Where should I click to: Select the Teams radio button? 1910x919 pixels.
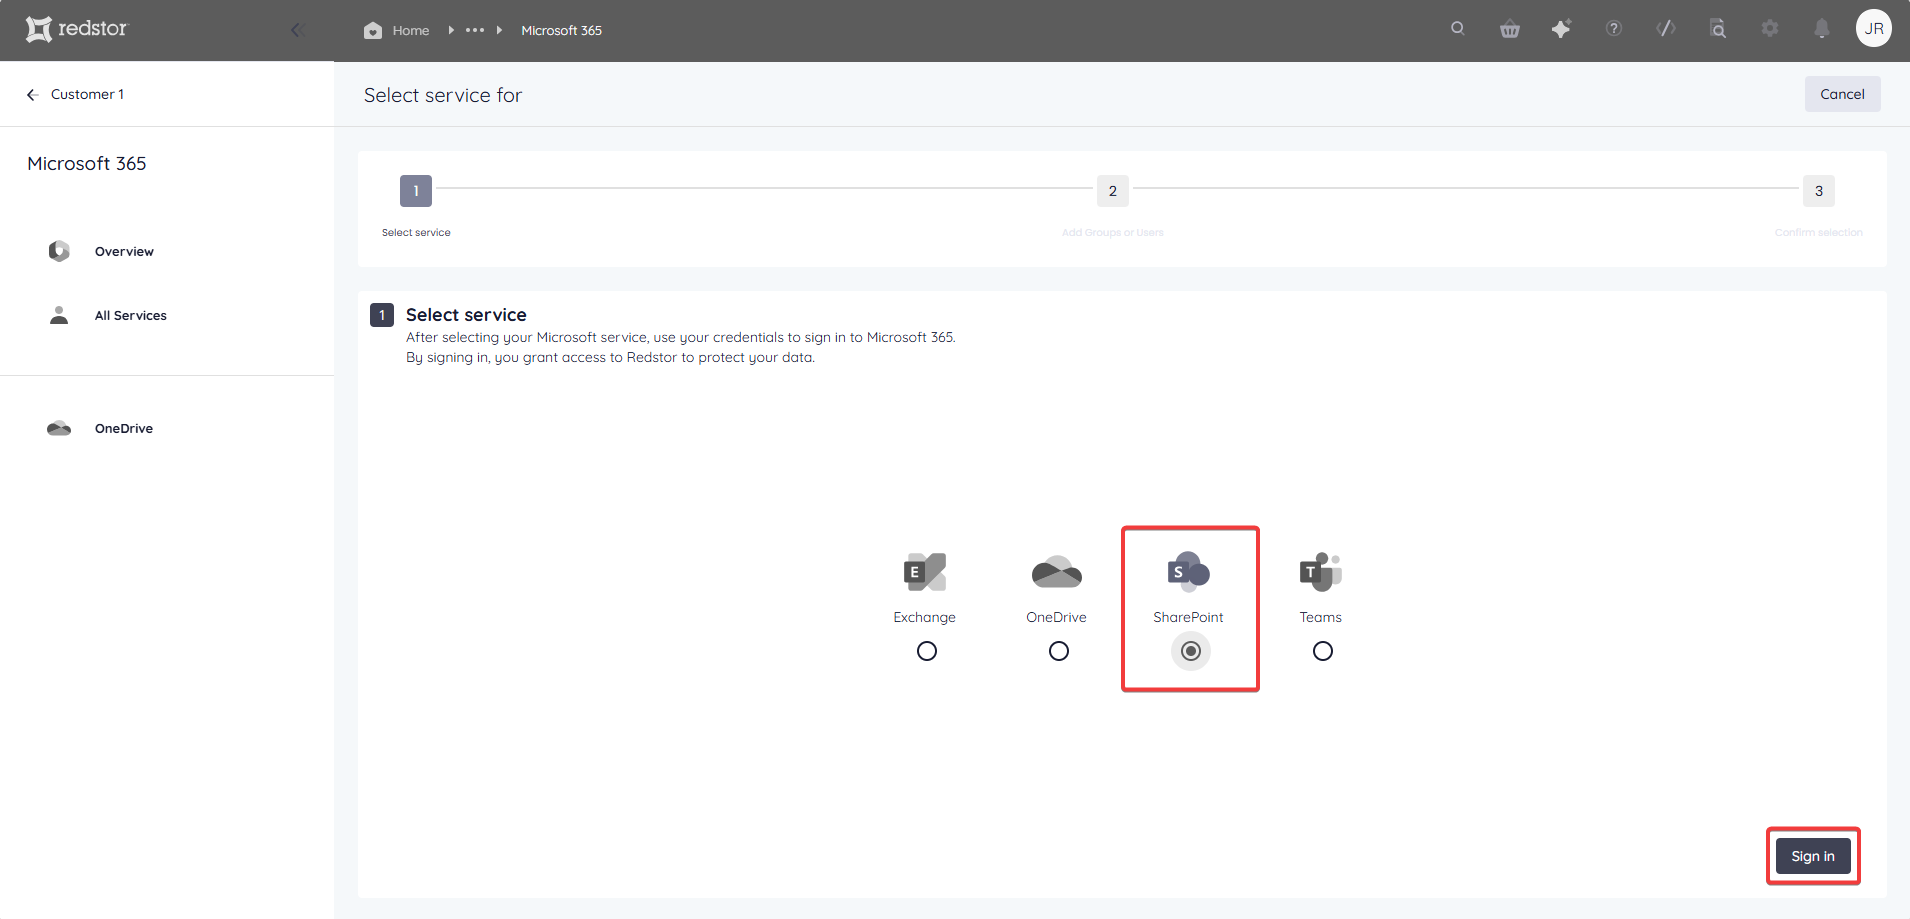point(1323,651)
